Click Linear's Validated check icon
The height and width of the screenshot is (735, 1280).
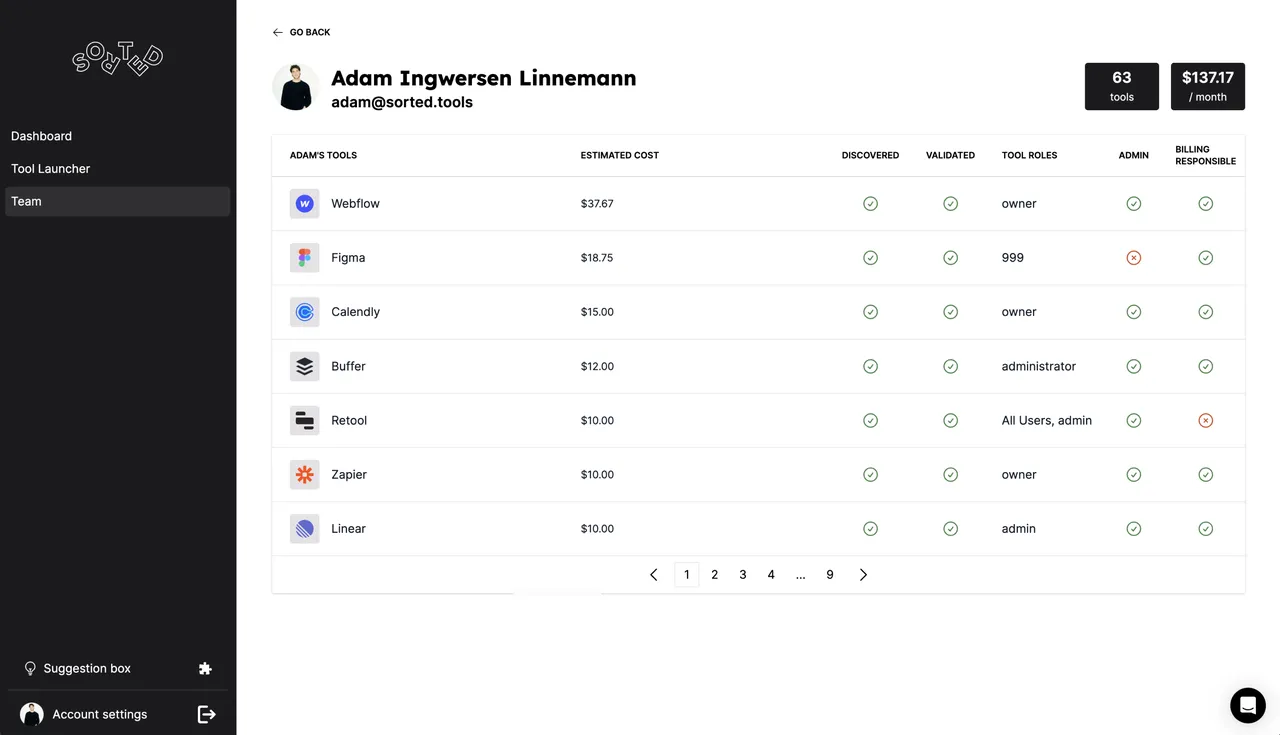click(x=950, y=528)
